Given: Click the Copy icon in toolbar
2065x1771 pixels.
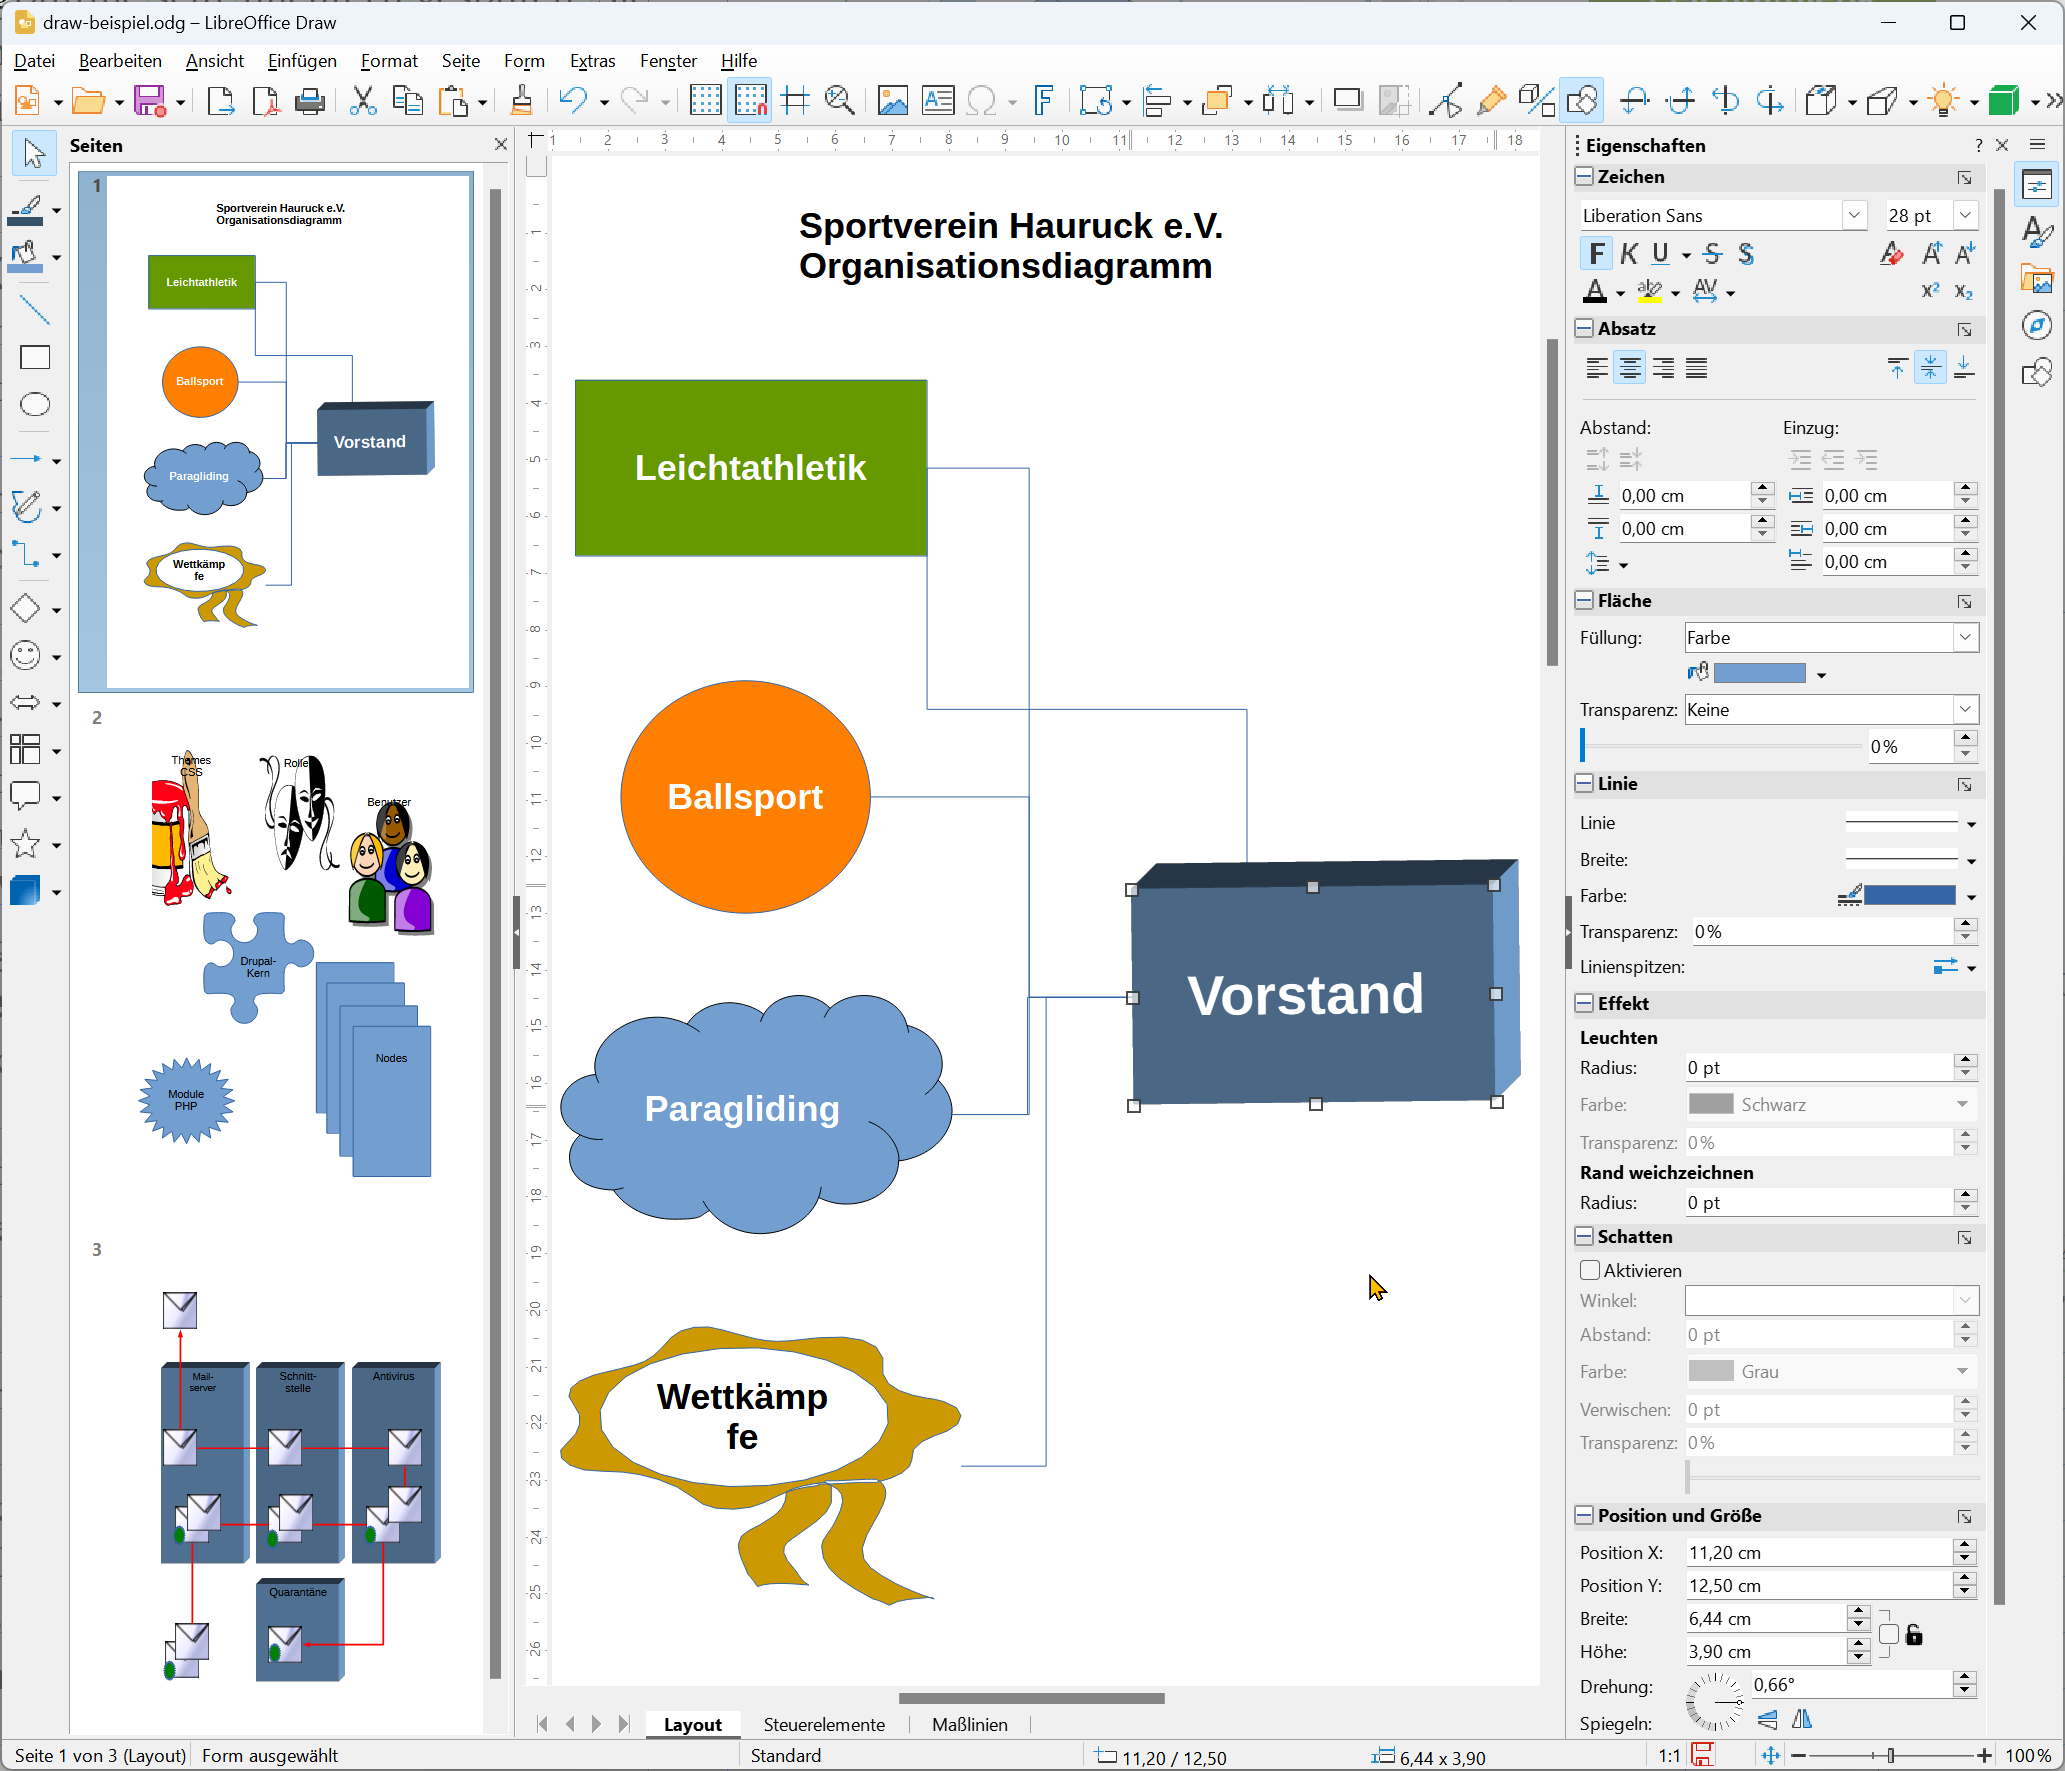Looking at the screenshot, I should click(407, 101).
